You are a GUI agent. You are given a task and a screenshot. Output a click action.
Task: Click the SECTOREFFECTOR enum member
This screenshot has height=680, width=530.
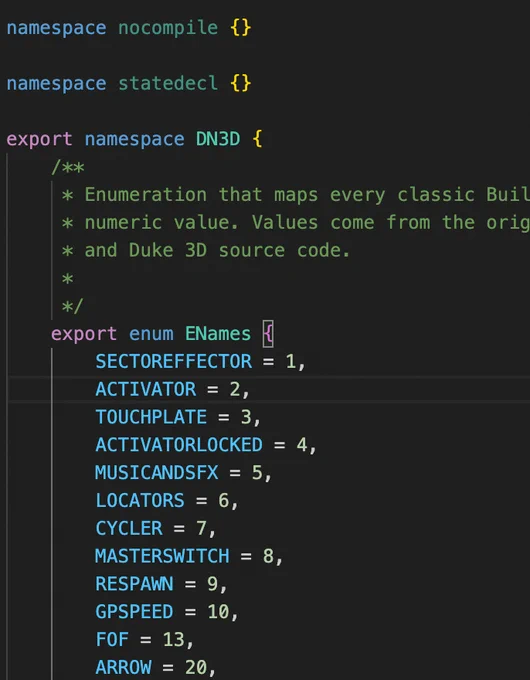tap(173, 362)
